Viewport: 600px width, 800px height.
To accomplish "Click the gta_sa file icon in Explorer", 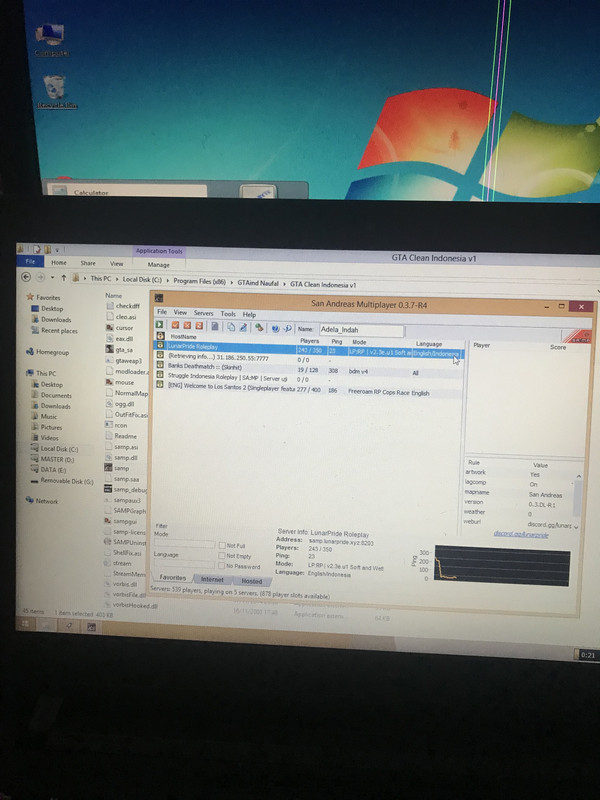I will coord(109,349).
